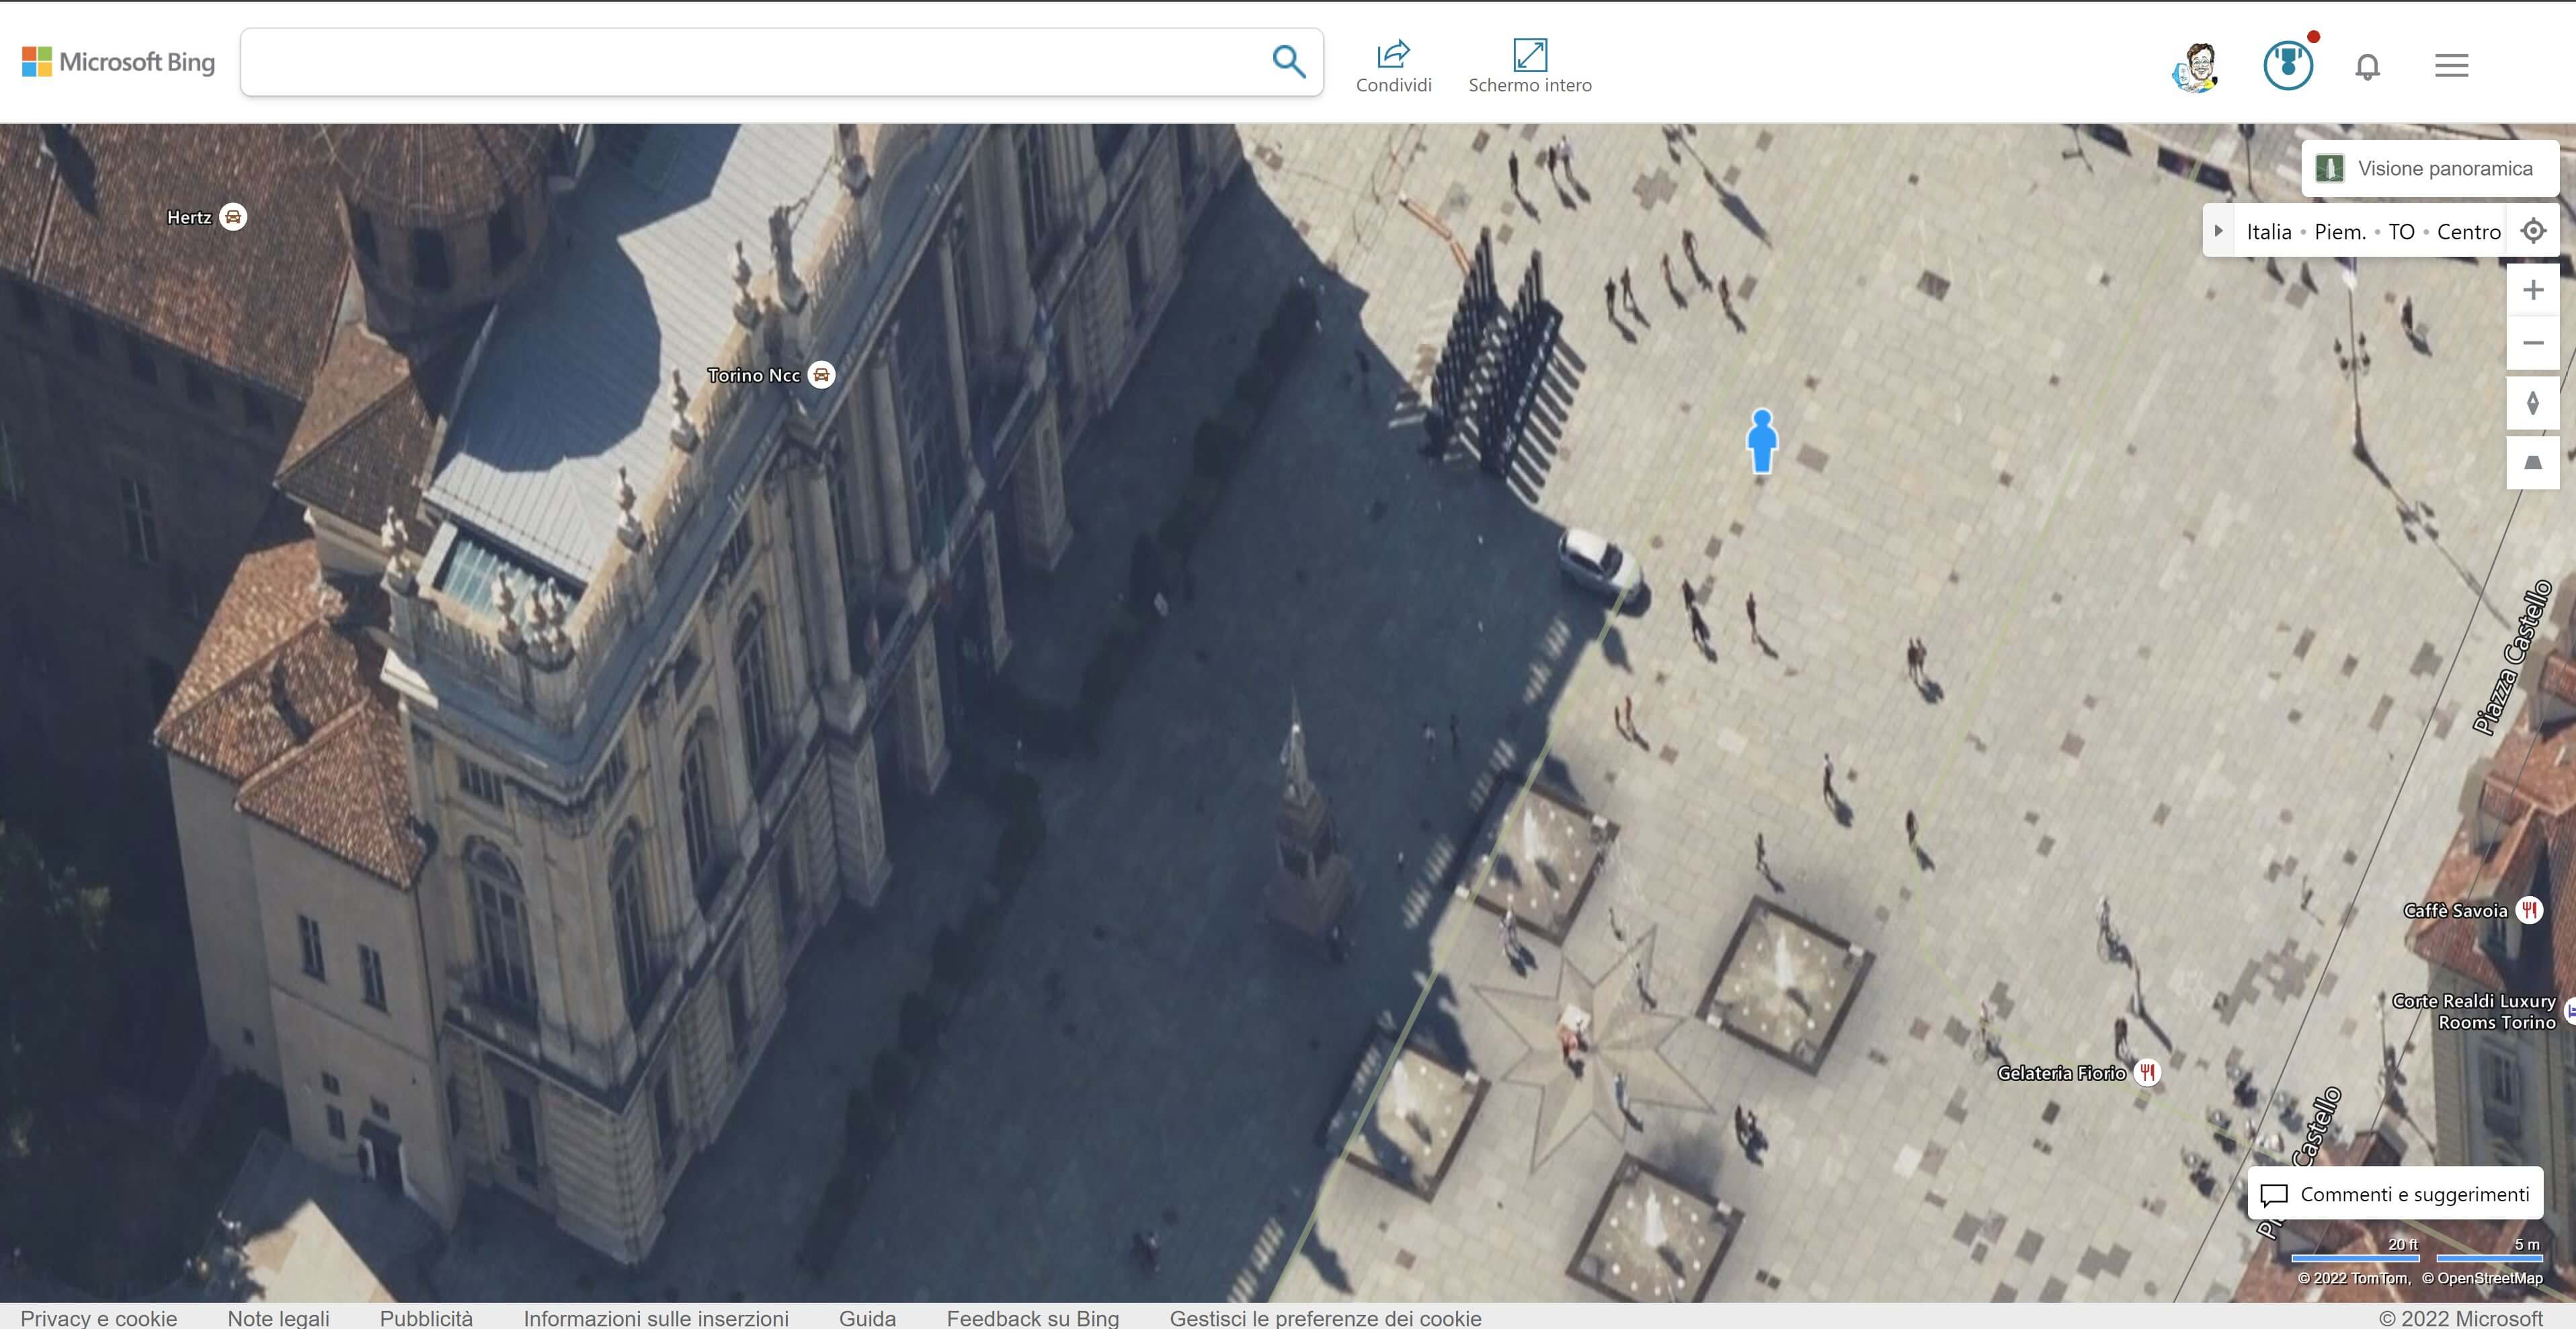Click the search magnifier icon
Screen dimensions: 2576x1329
point(1288,62)
